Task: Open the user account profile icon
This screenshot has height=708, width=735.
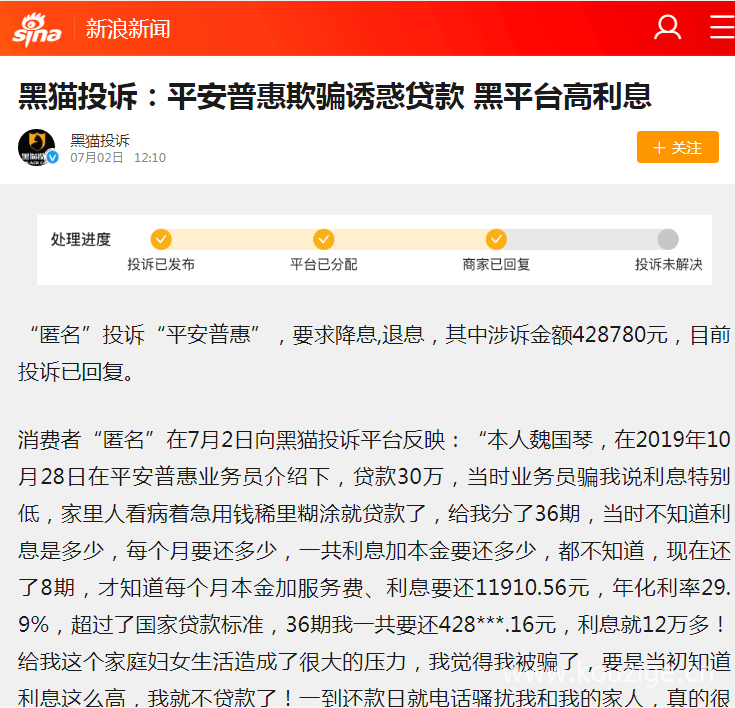Action: pos(667,28)
